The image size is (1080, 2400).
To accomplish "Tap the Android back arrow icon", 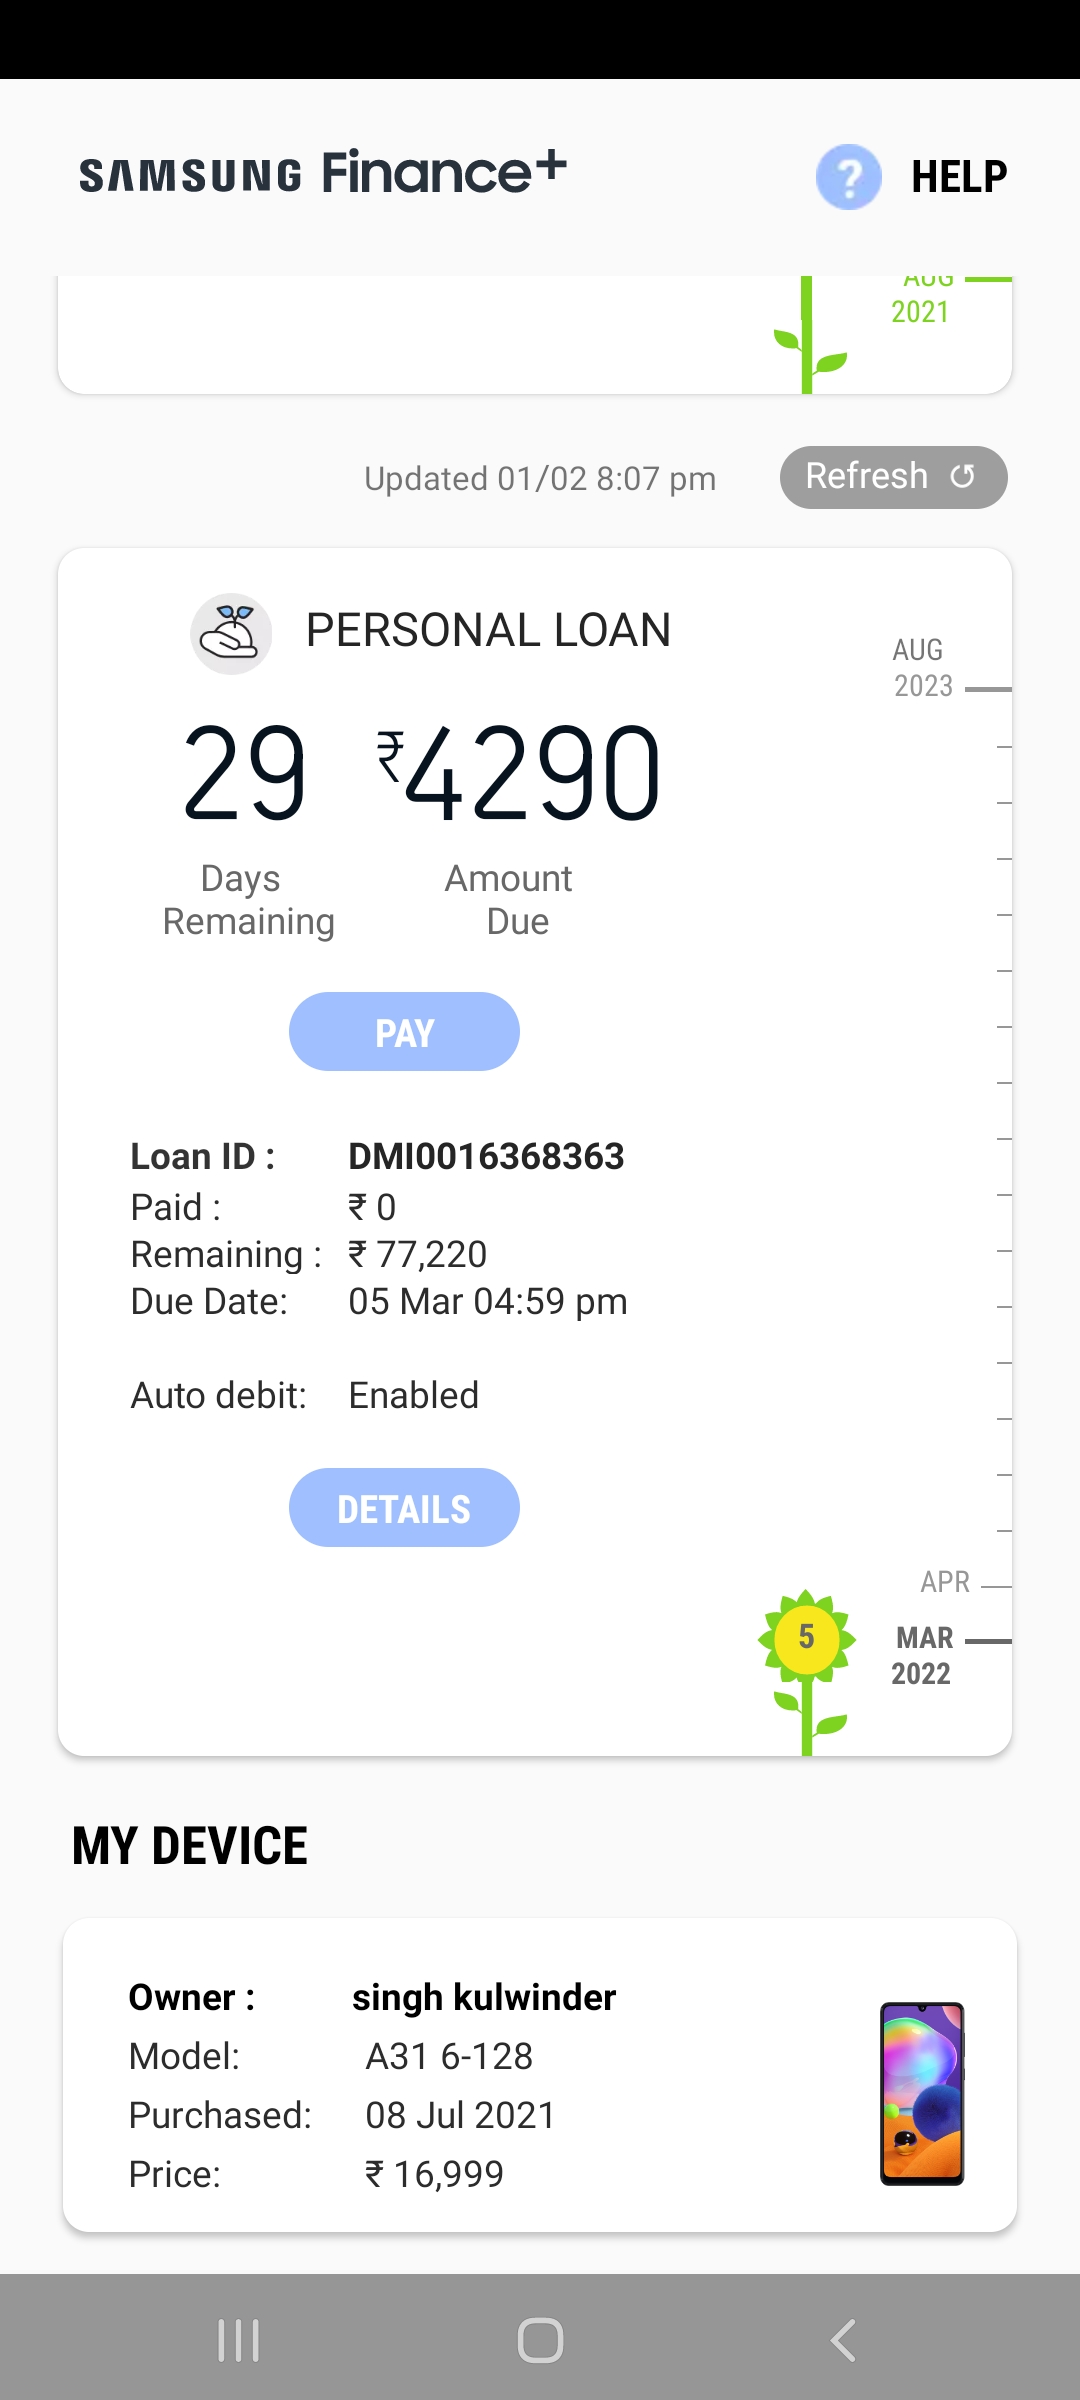I will [842, 2340].
